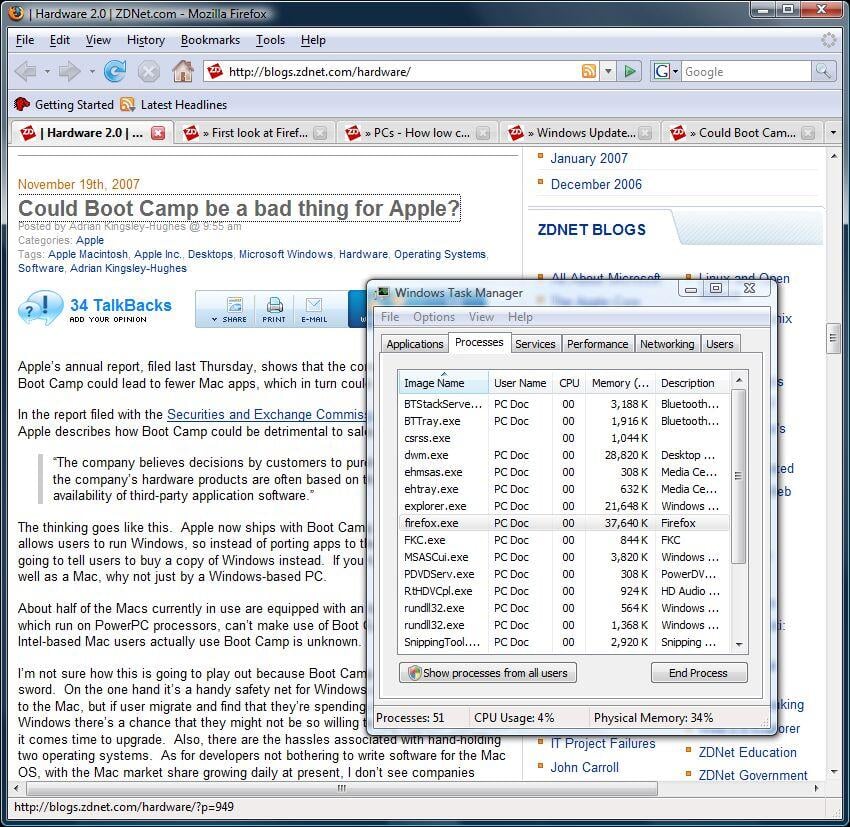Switch to Task Manager Applications tab
850x827 pixels.
415,344
